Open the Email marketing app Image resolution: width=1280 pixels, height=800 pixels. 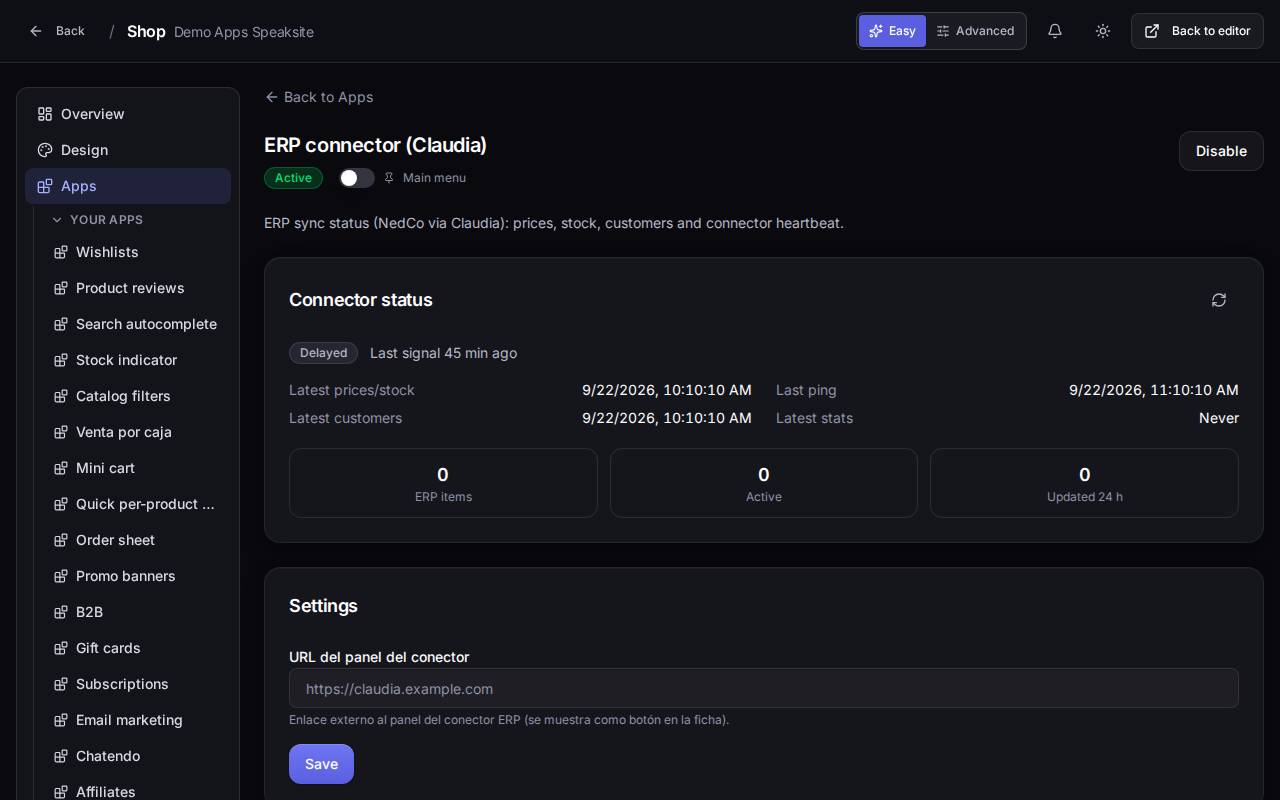click(x=136, y=720)
